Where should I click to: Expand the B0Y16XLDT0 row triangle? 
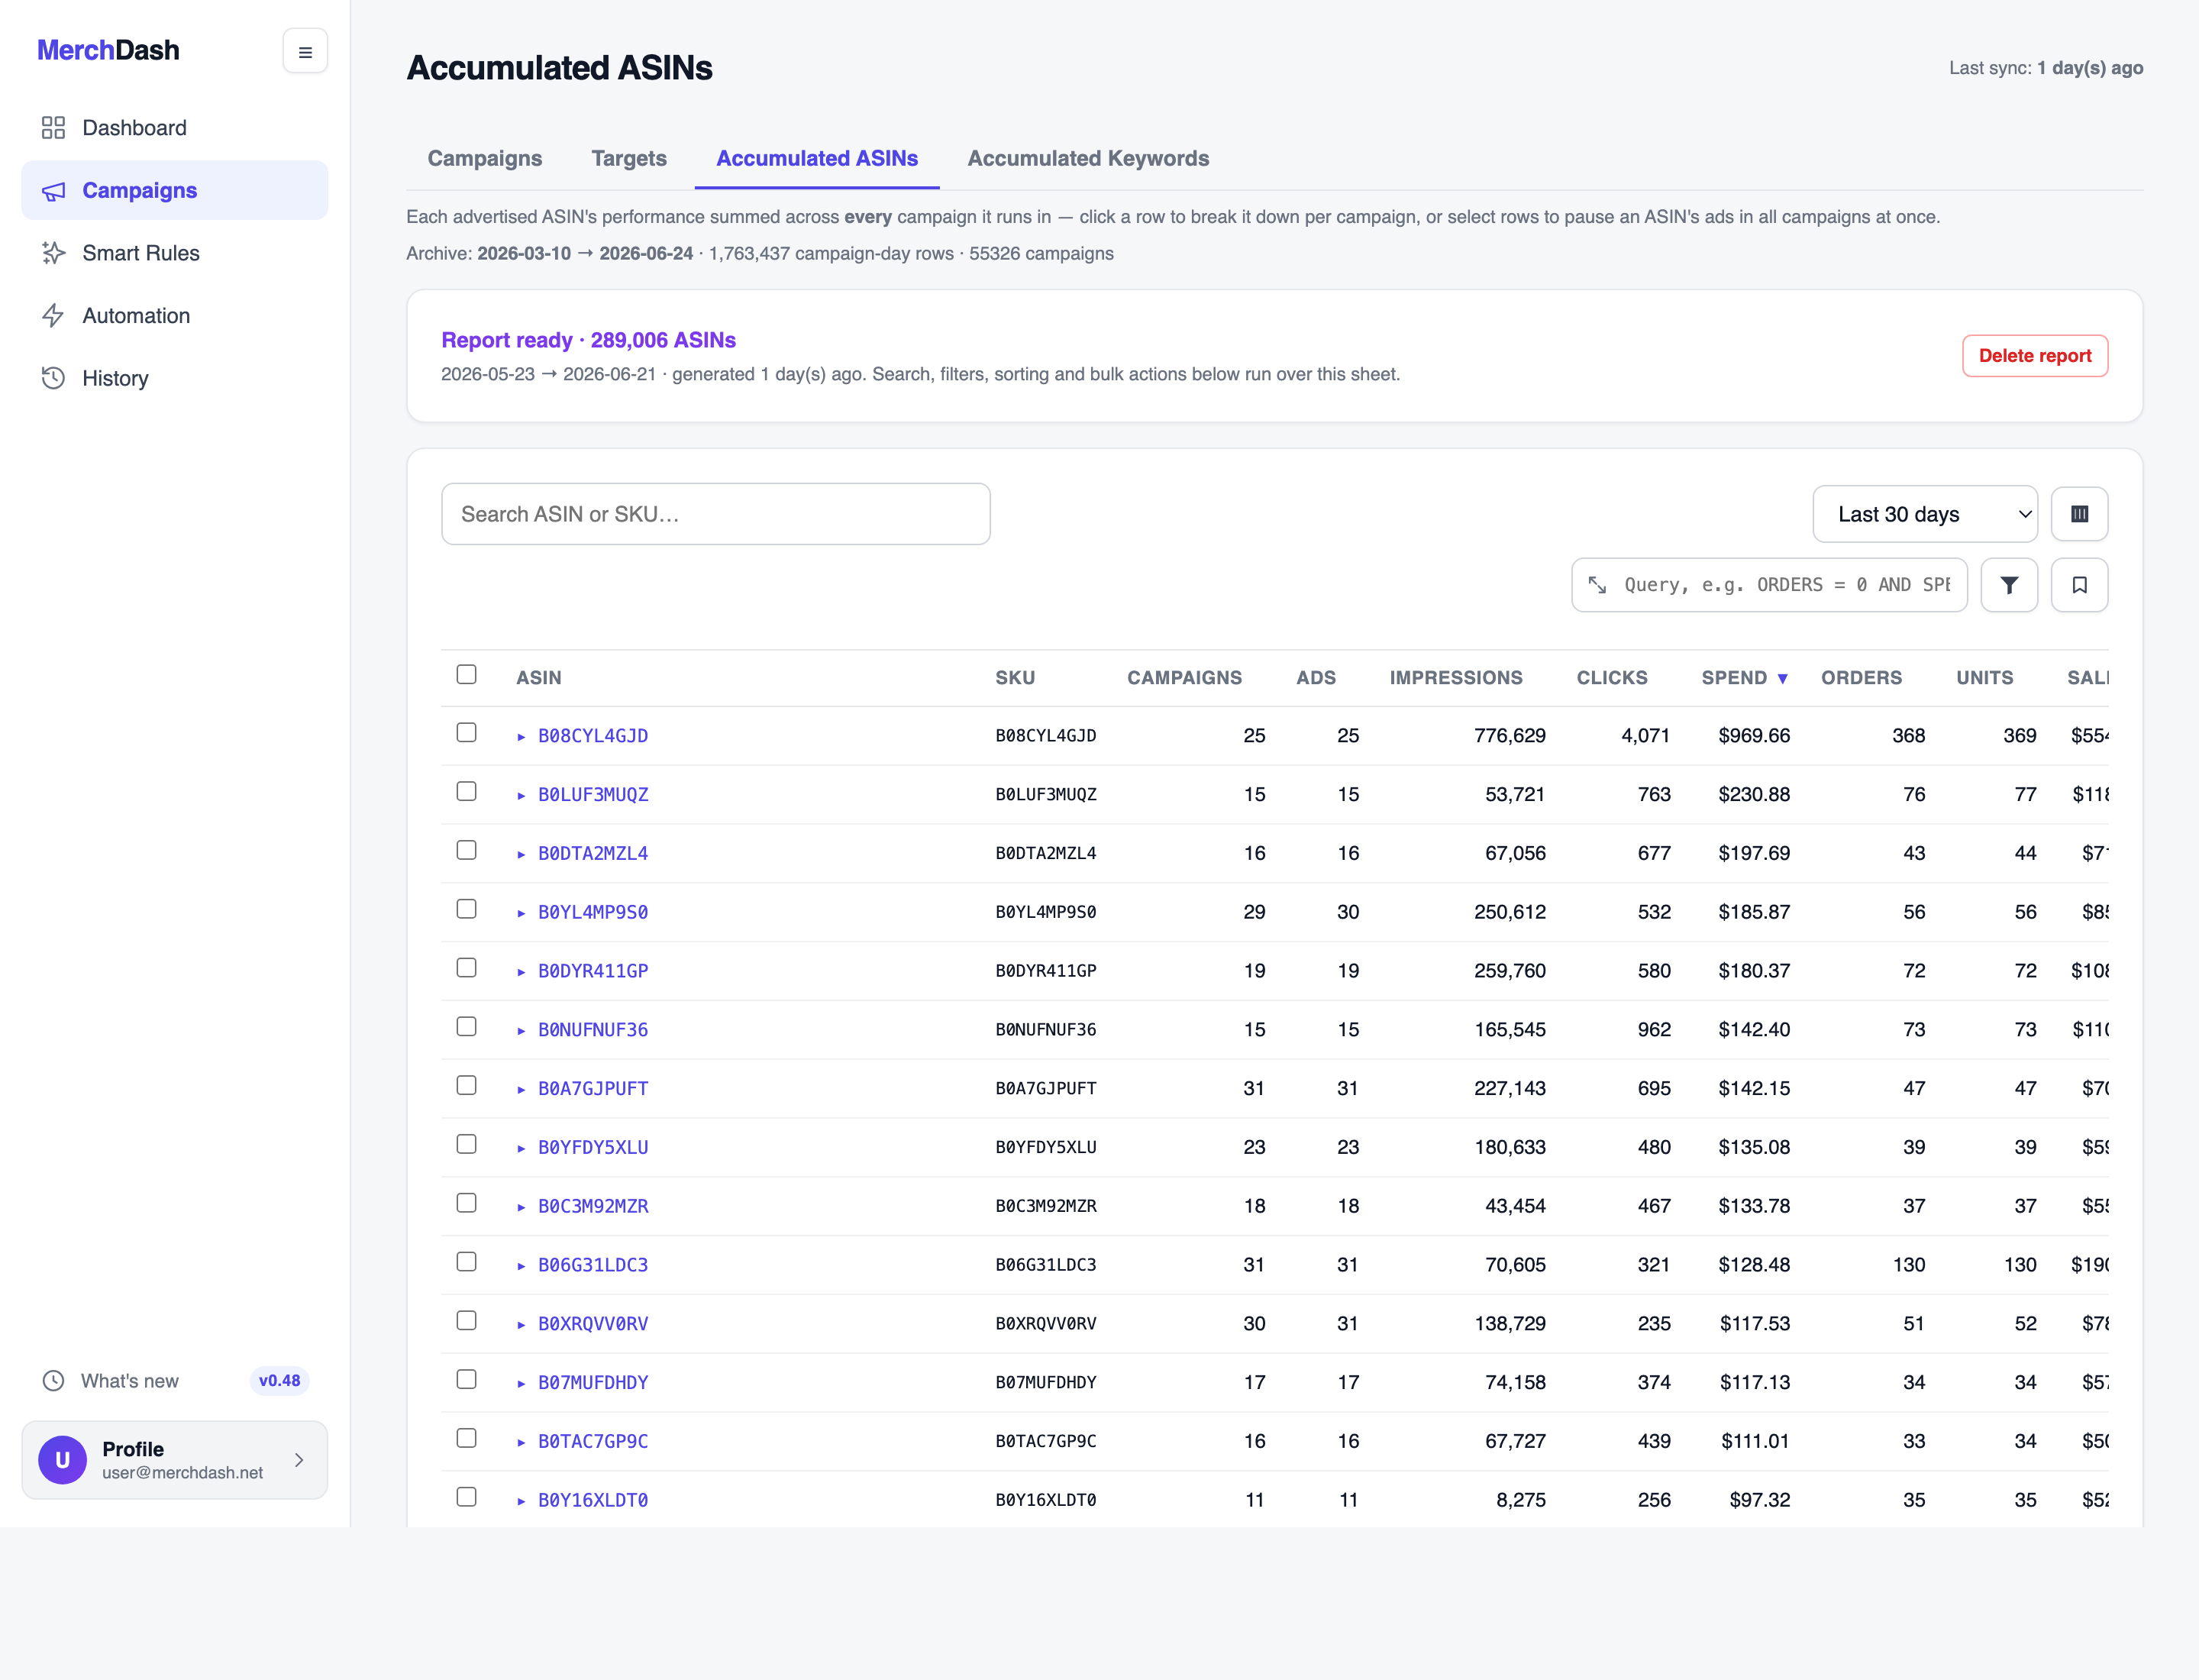(x=521, y=1501)
